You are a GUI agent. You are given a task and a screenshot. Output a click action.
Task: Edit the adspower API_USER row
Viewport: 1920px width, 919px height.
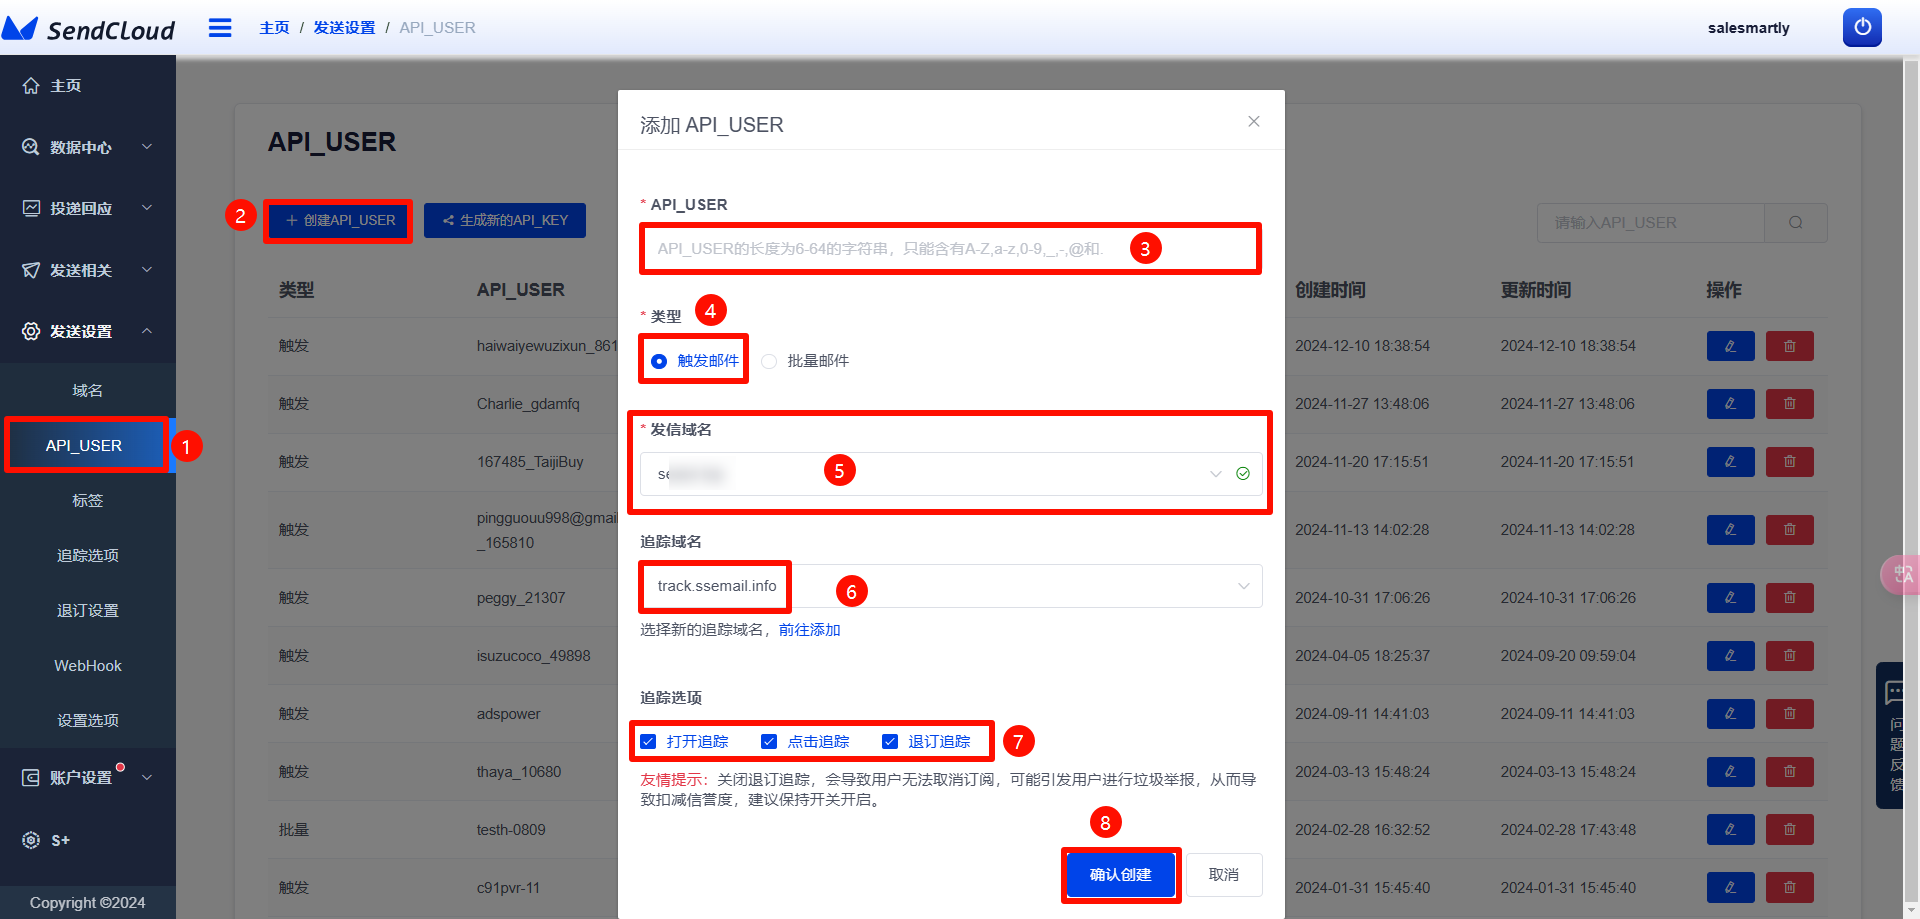point(1730,713)
